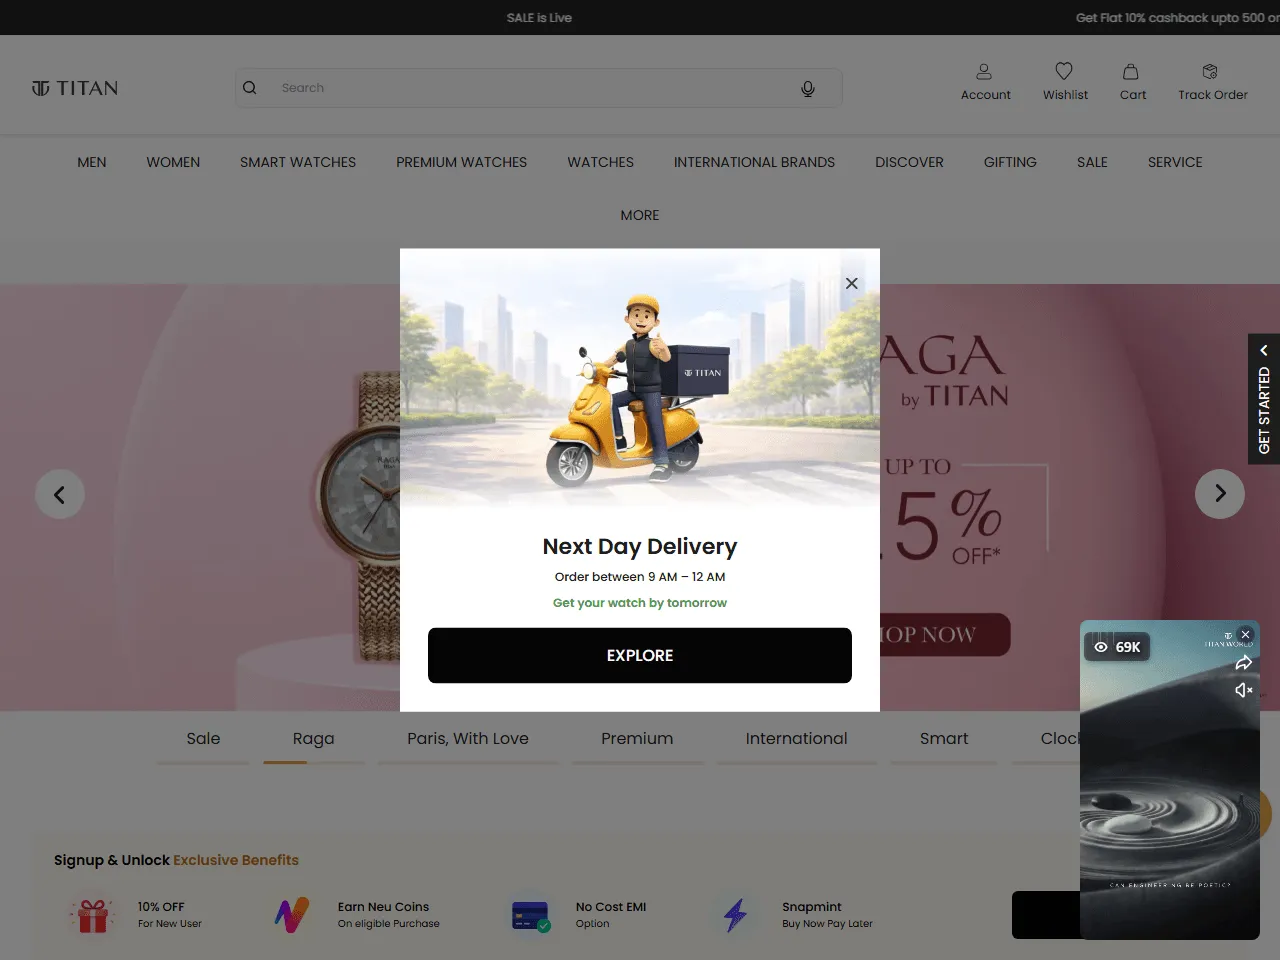Expand the MORE menu
1280x960 pixels.
tap(640, 215)
